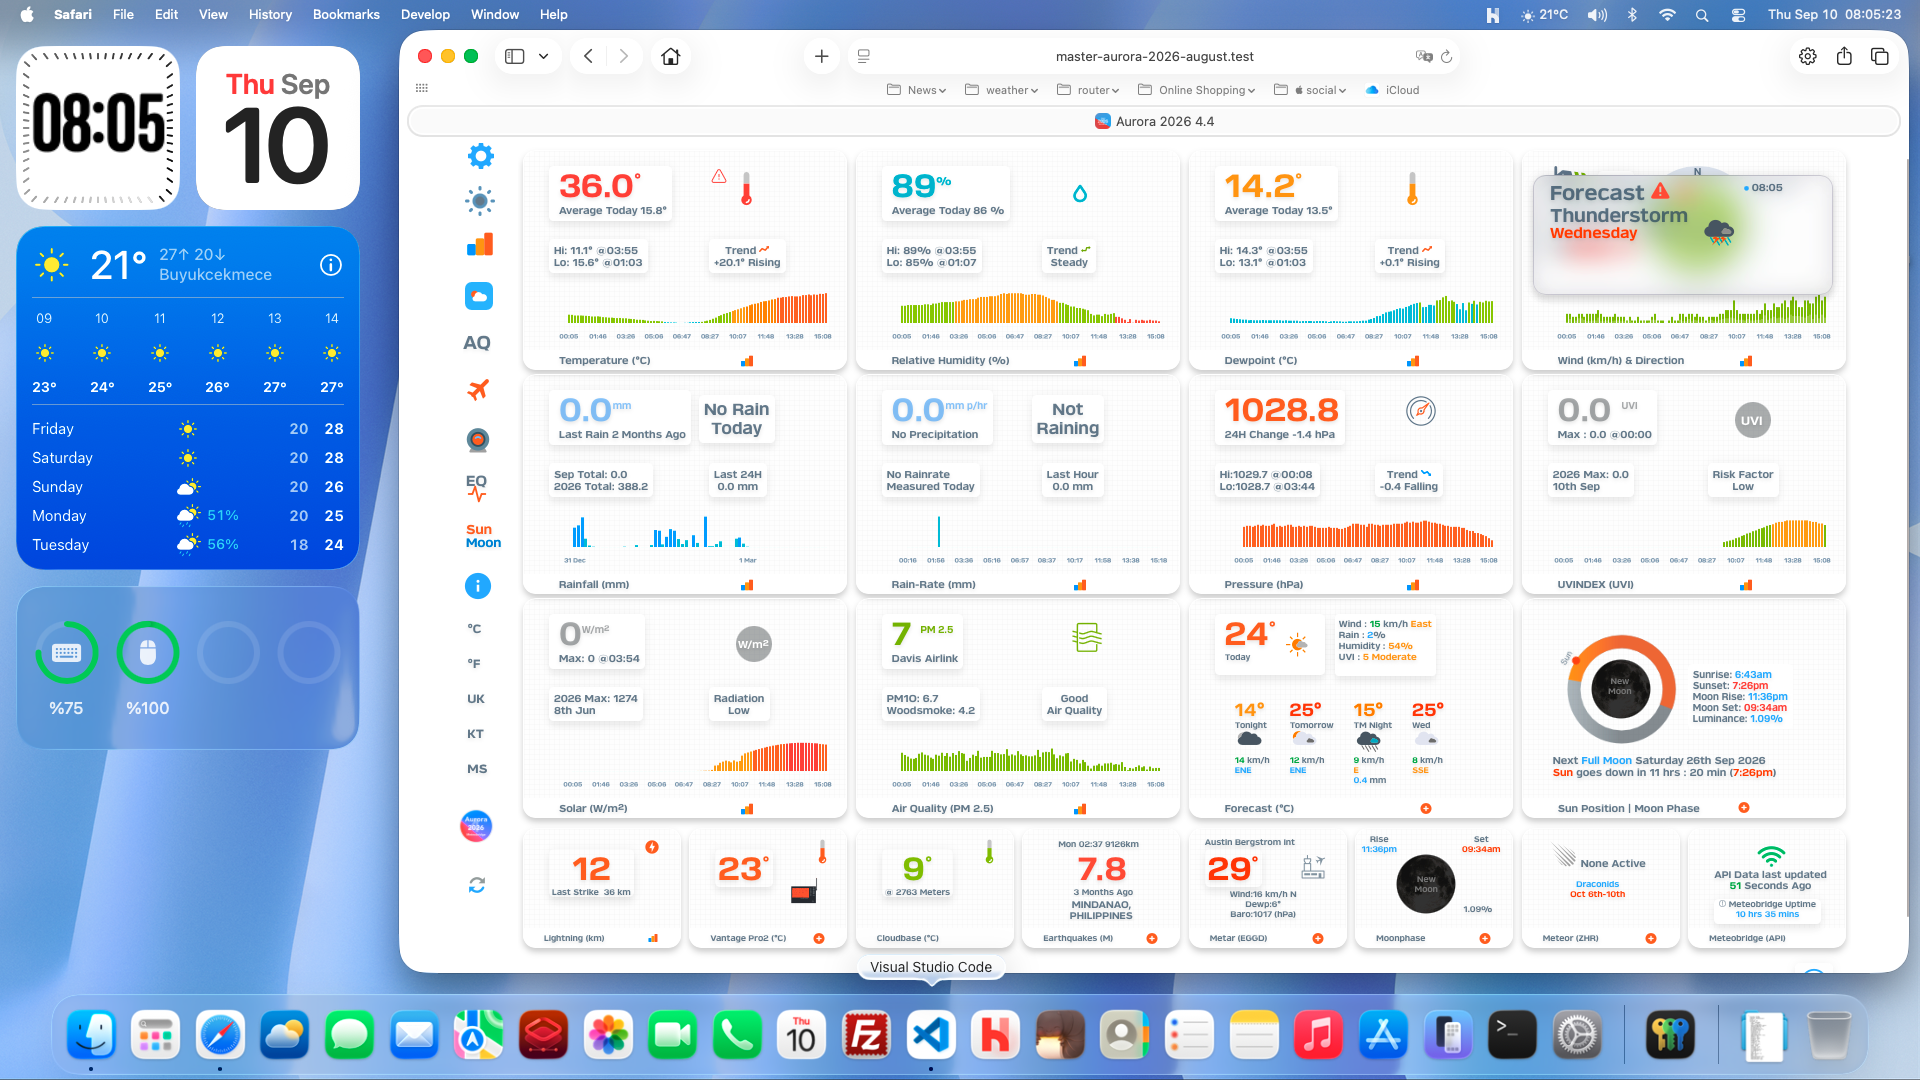Expand the router bookmarks folder
This screenshot has width=1920, height=1080.
click(1088, 90)
